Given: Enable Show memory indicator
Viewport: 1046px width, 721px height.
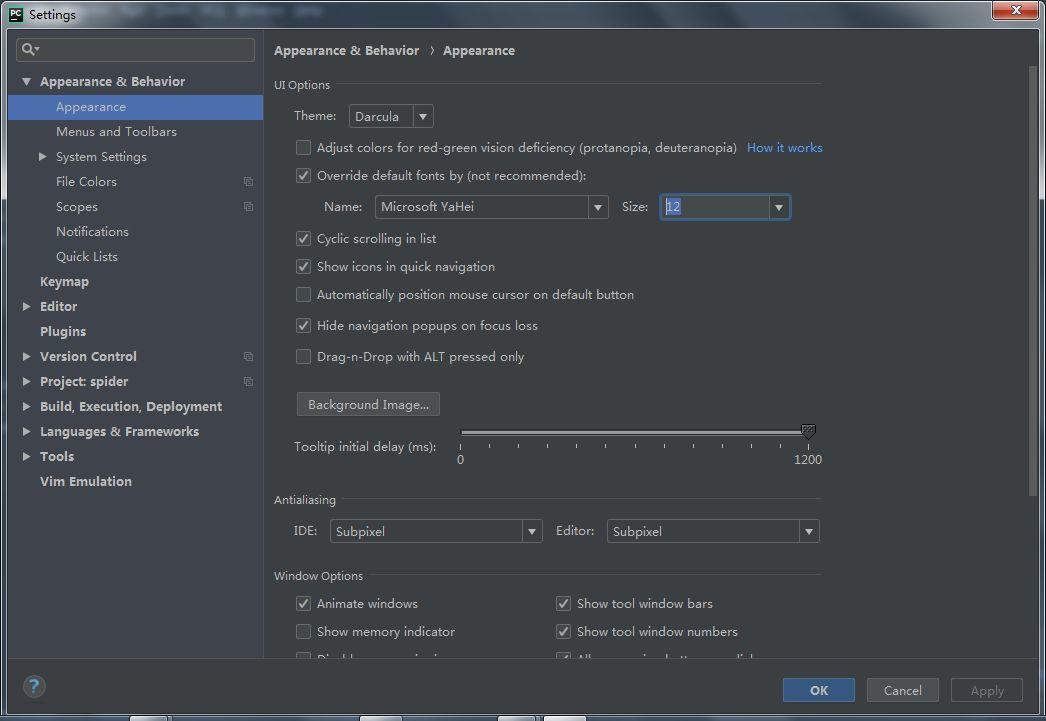Looking at the screenshot, I should [304, 632].
